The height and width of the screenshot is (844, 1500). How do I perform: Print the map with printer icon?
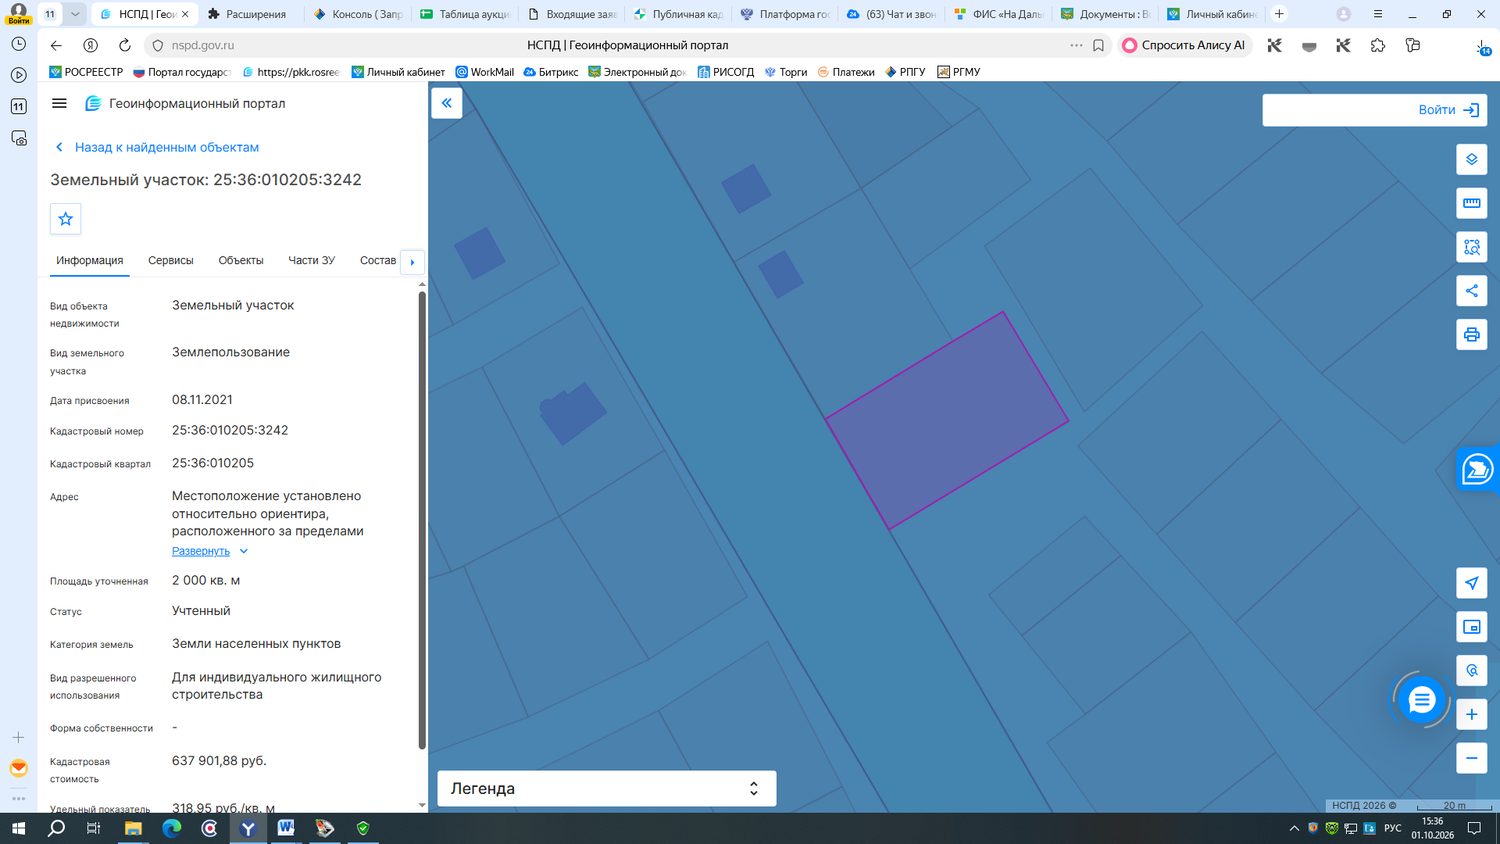coord(1471,335)
